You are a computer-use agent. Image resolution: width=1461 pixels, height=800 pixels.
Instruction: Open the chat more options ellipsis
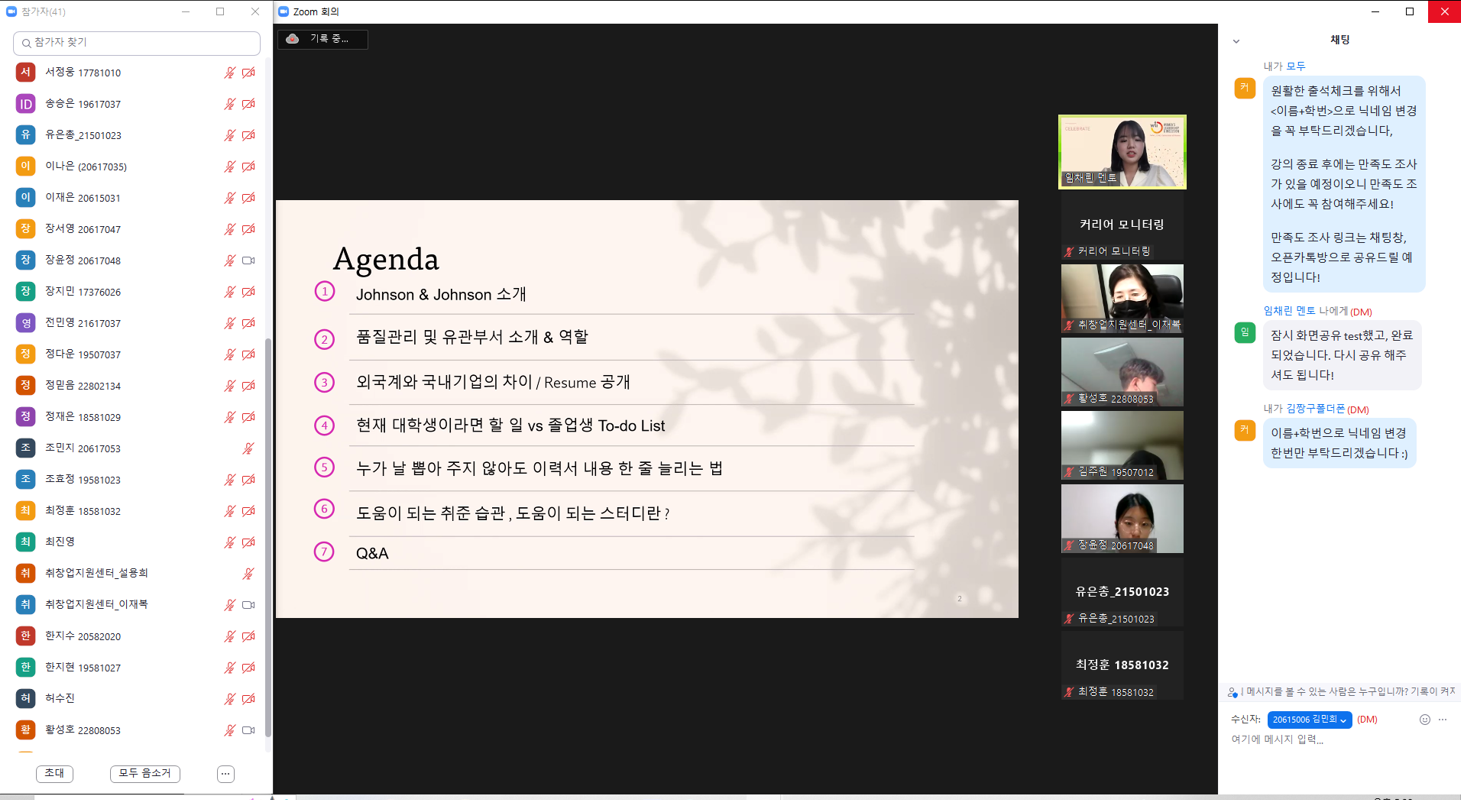click(1442, 719)
